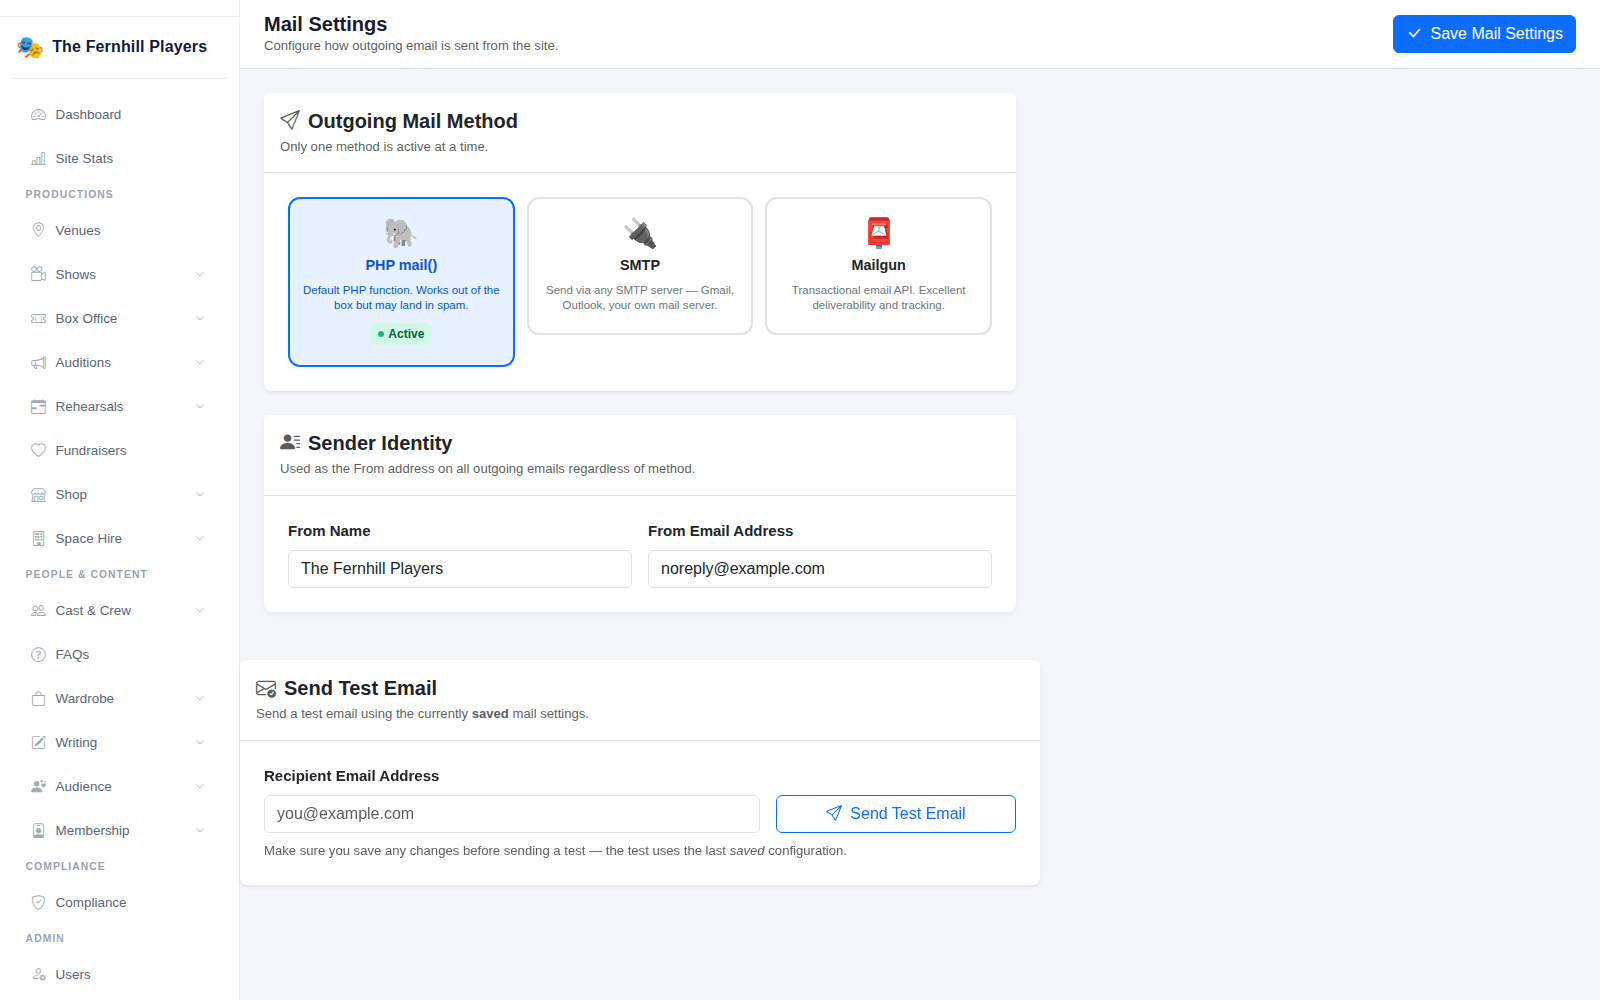
Task: Expand the Cast & Crew chevron
Action: [200, 611]
